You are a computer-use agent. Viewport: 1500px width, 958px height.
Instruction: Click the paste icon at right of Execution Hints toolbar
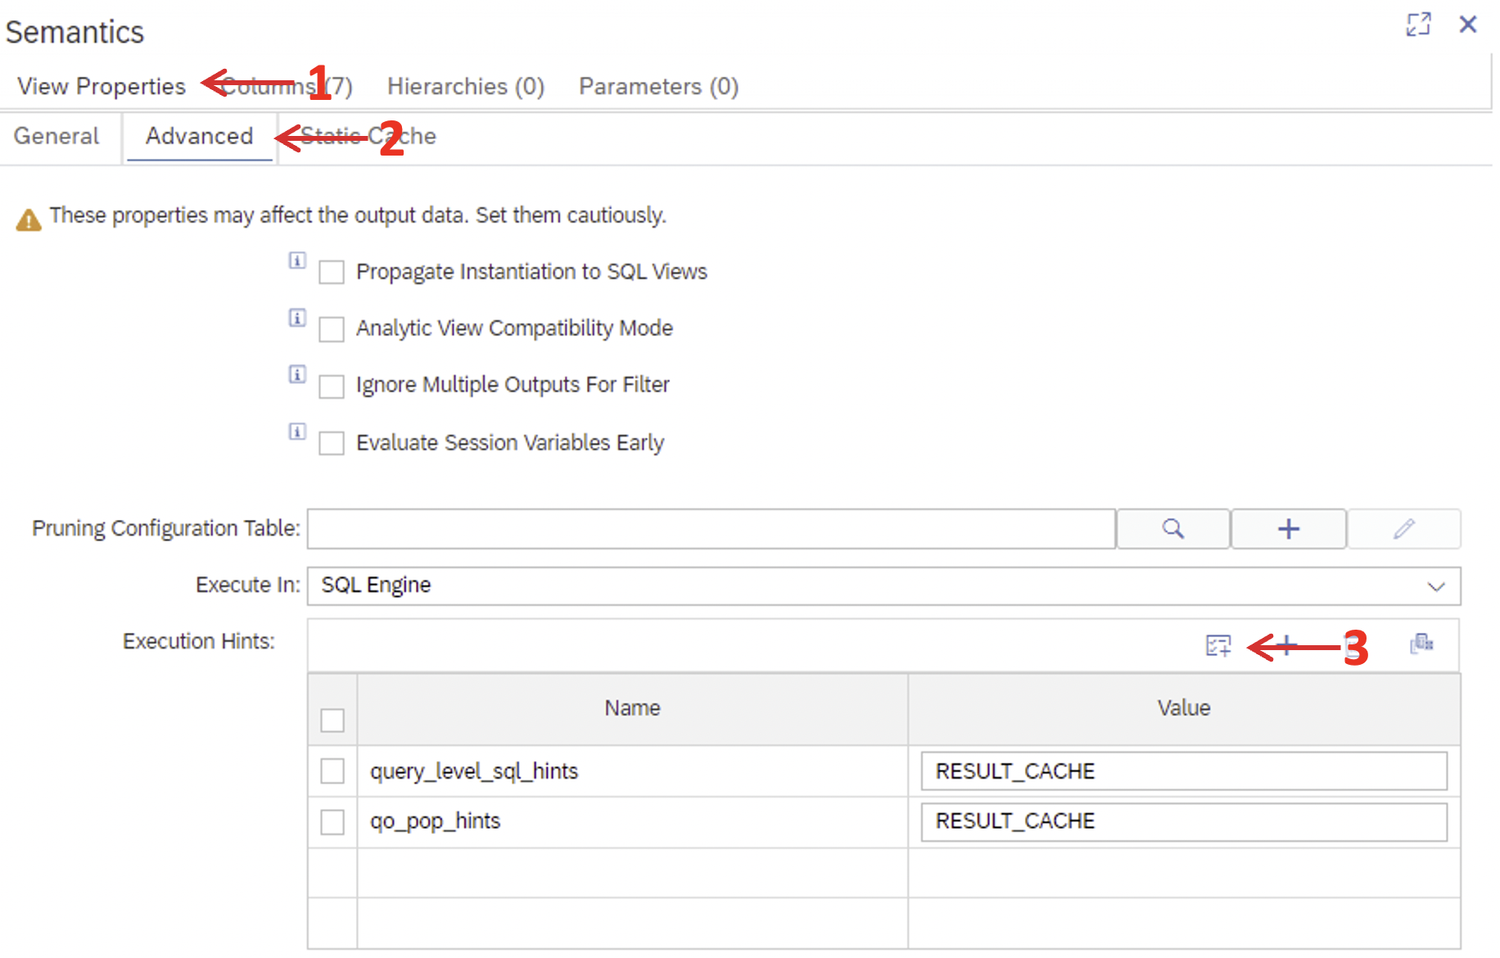[1422, 645]
